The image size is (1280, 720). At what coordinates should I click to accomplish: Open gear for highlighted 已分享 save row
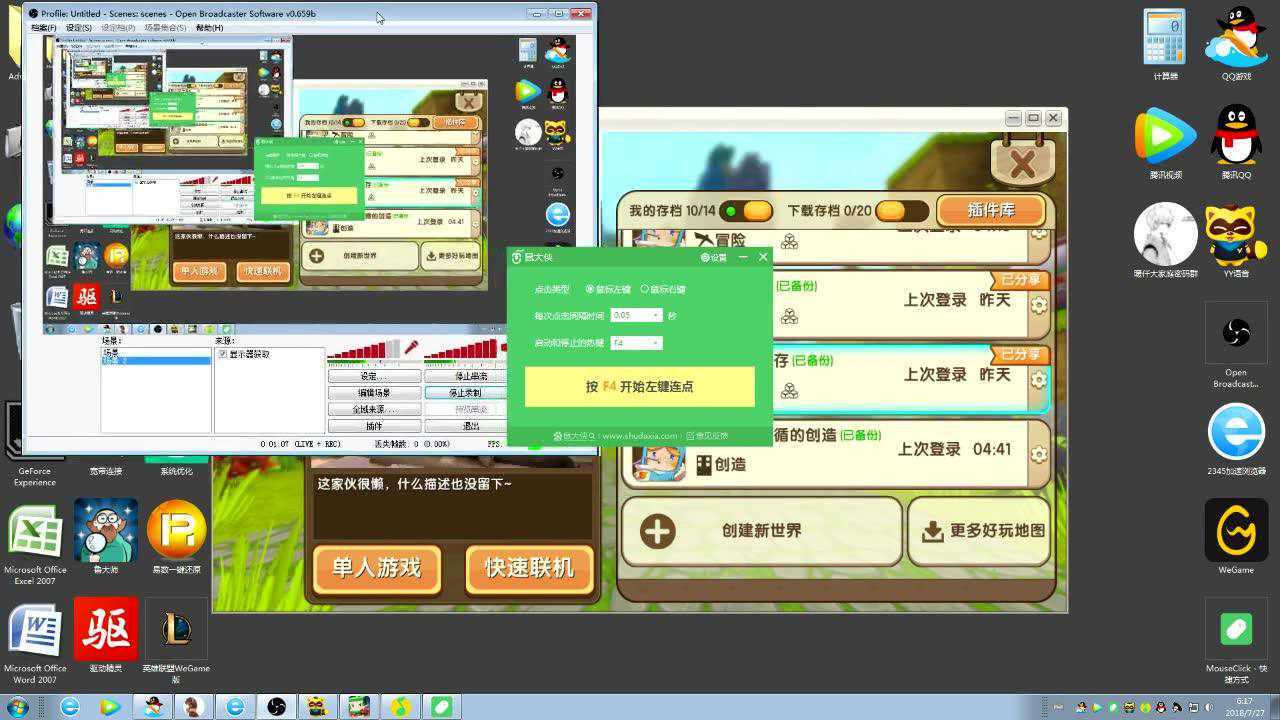tap(1039, 380)
